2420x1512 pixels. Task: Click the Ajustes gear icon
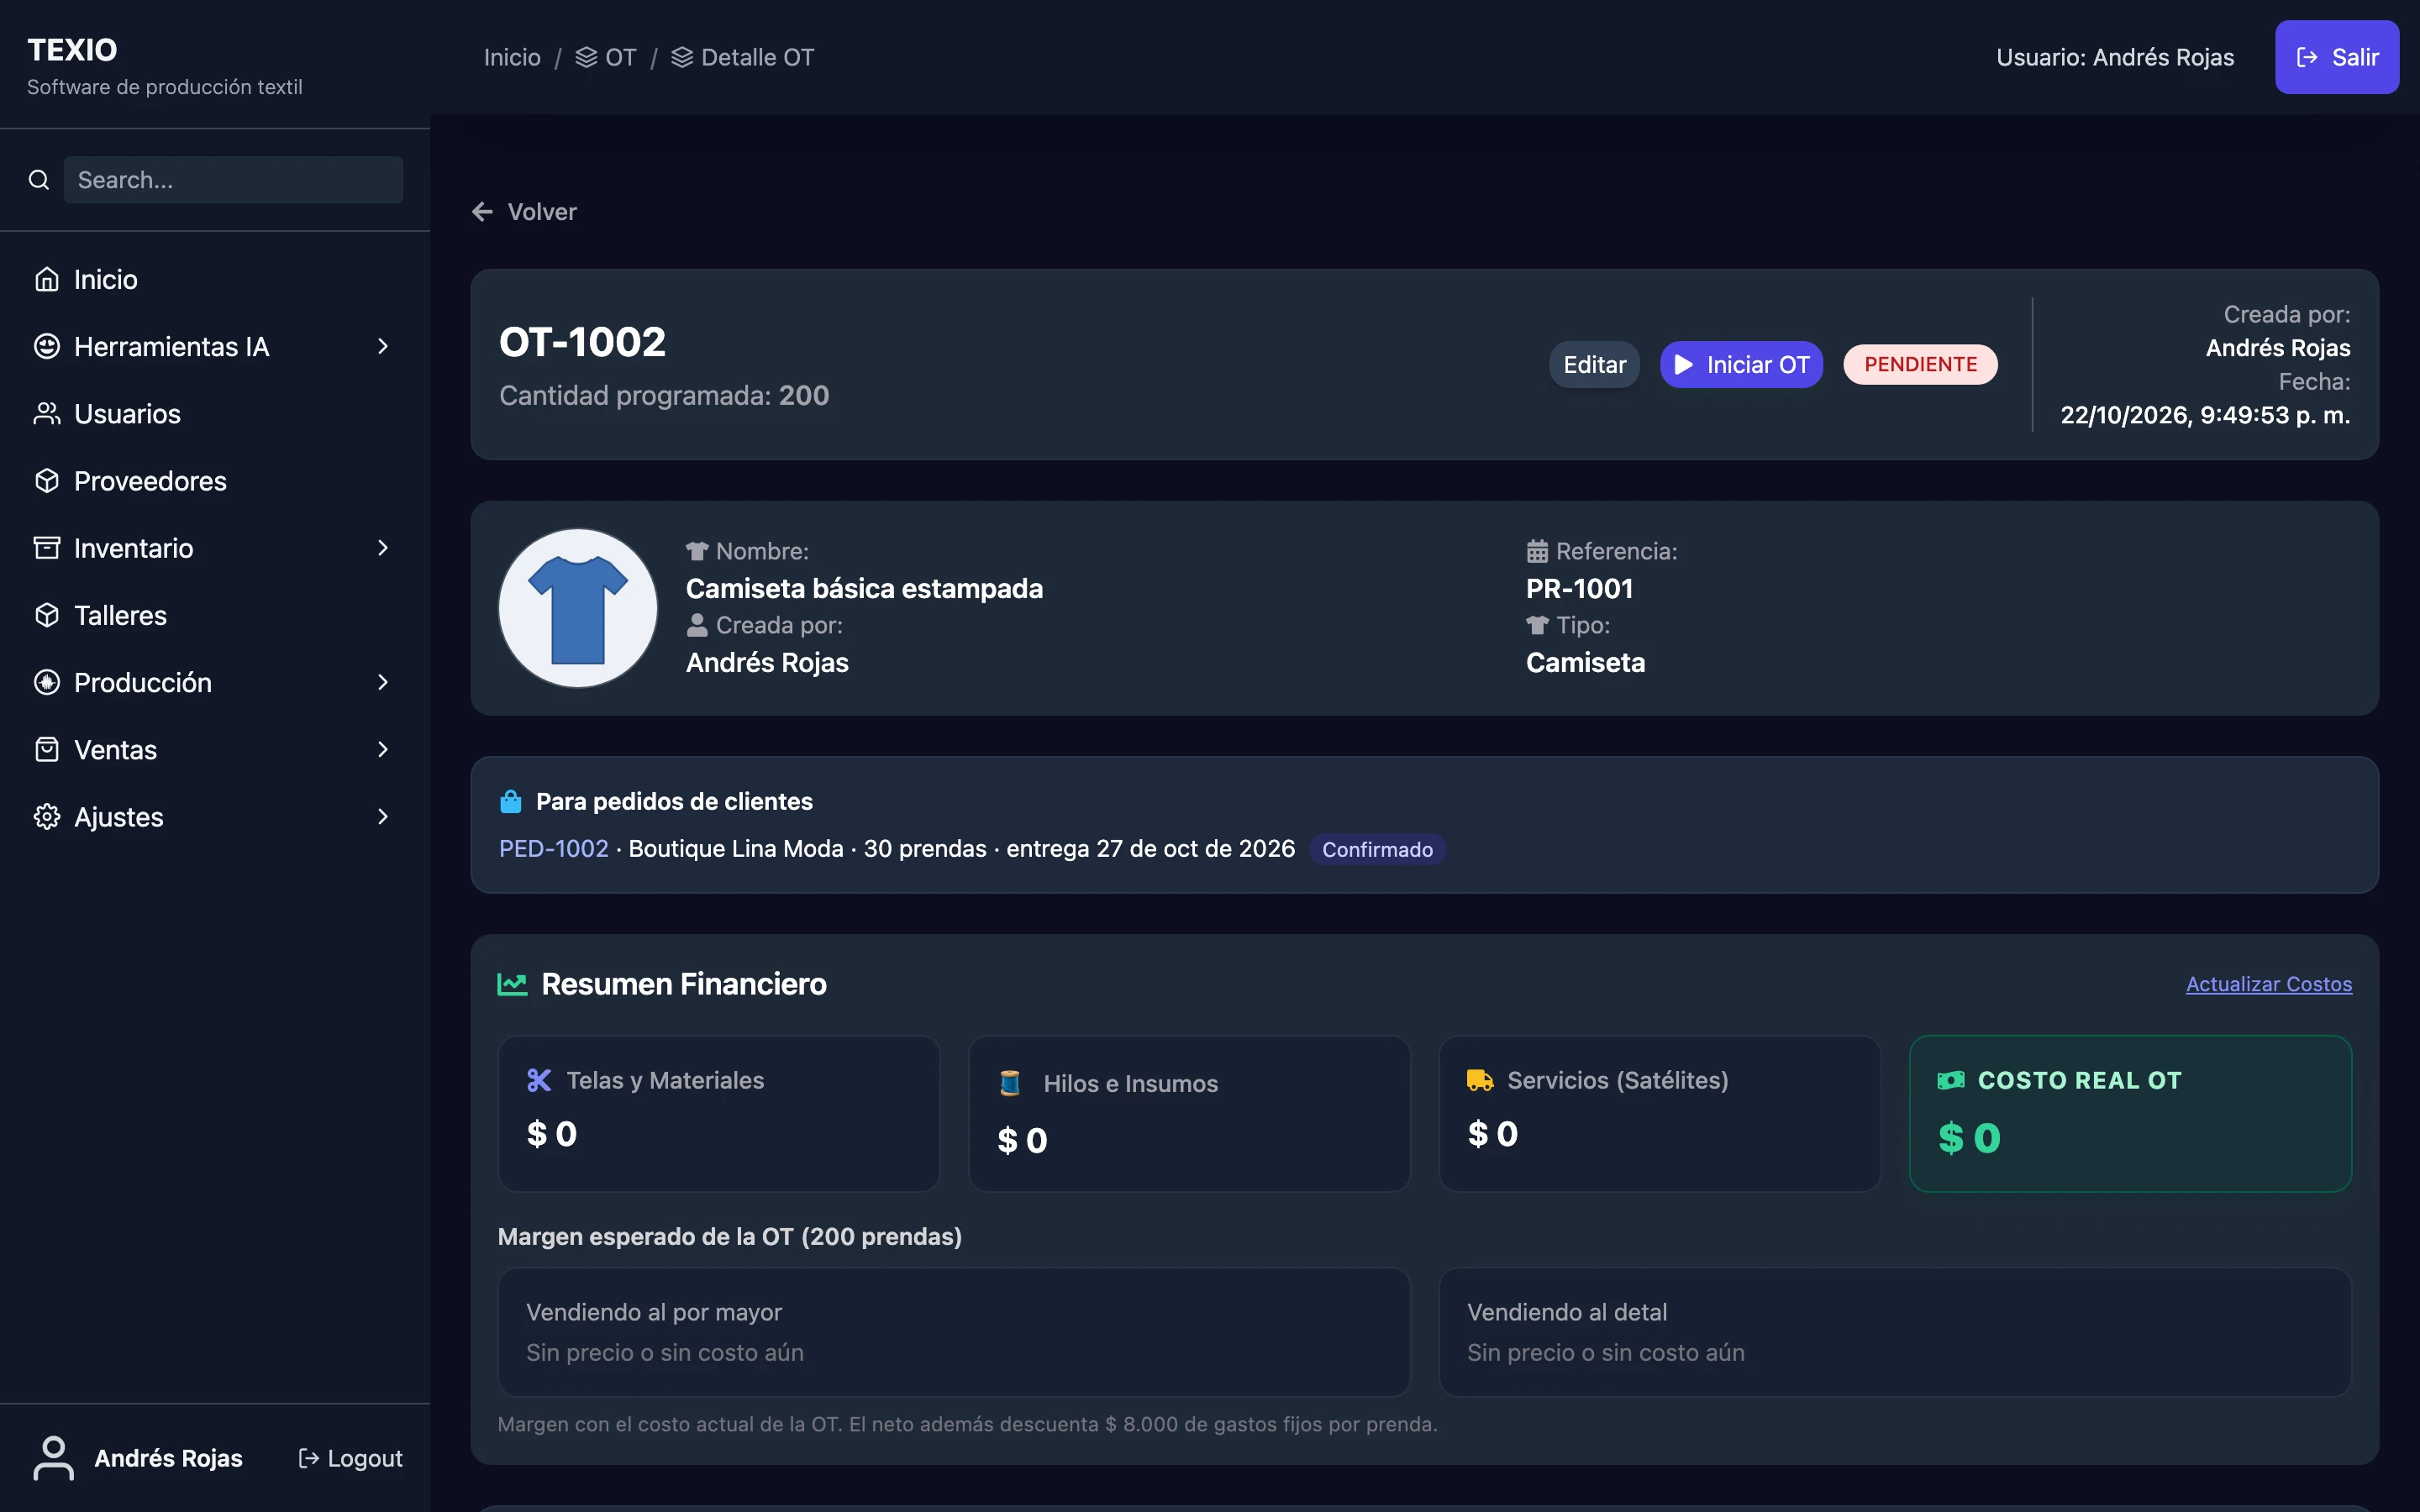pyautogui.click(x=47, y=816)
